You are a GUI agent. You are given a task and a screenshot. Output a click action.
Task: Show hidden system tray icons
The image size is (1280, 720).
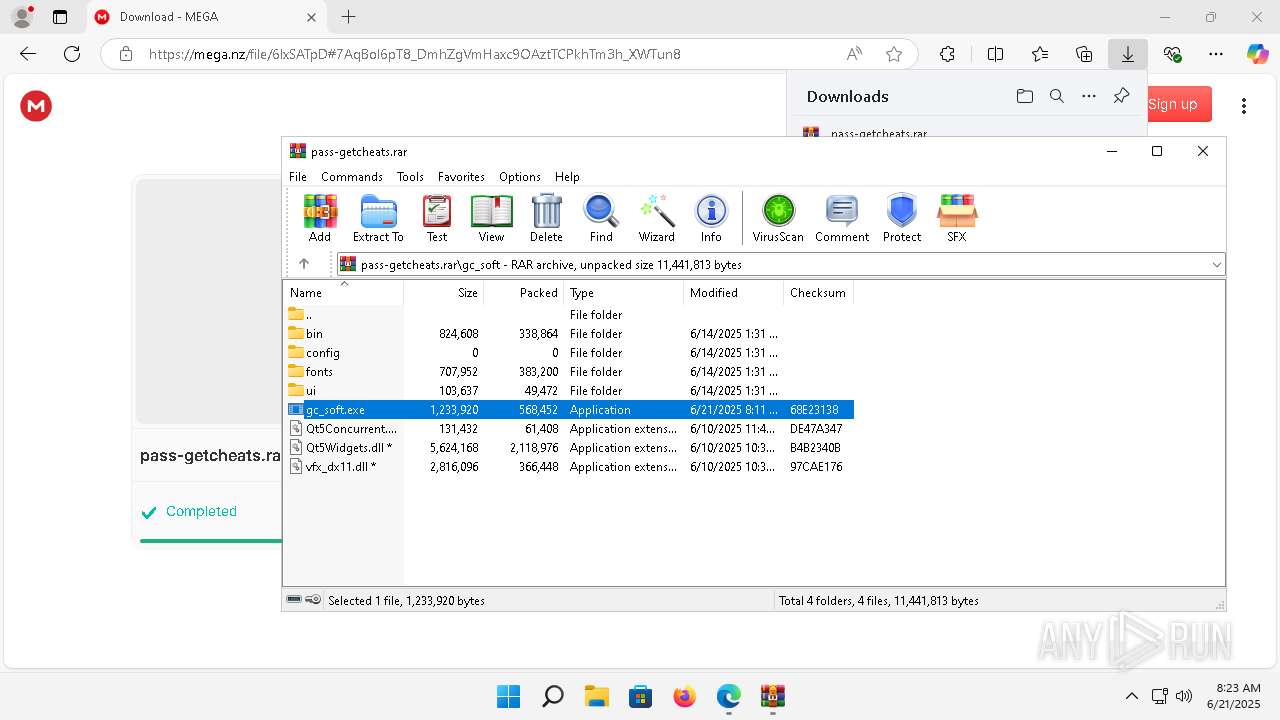(x=1131, y=696)
